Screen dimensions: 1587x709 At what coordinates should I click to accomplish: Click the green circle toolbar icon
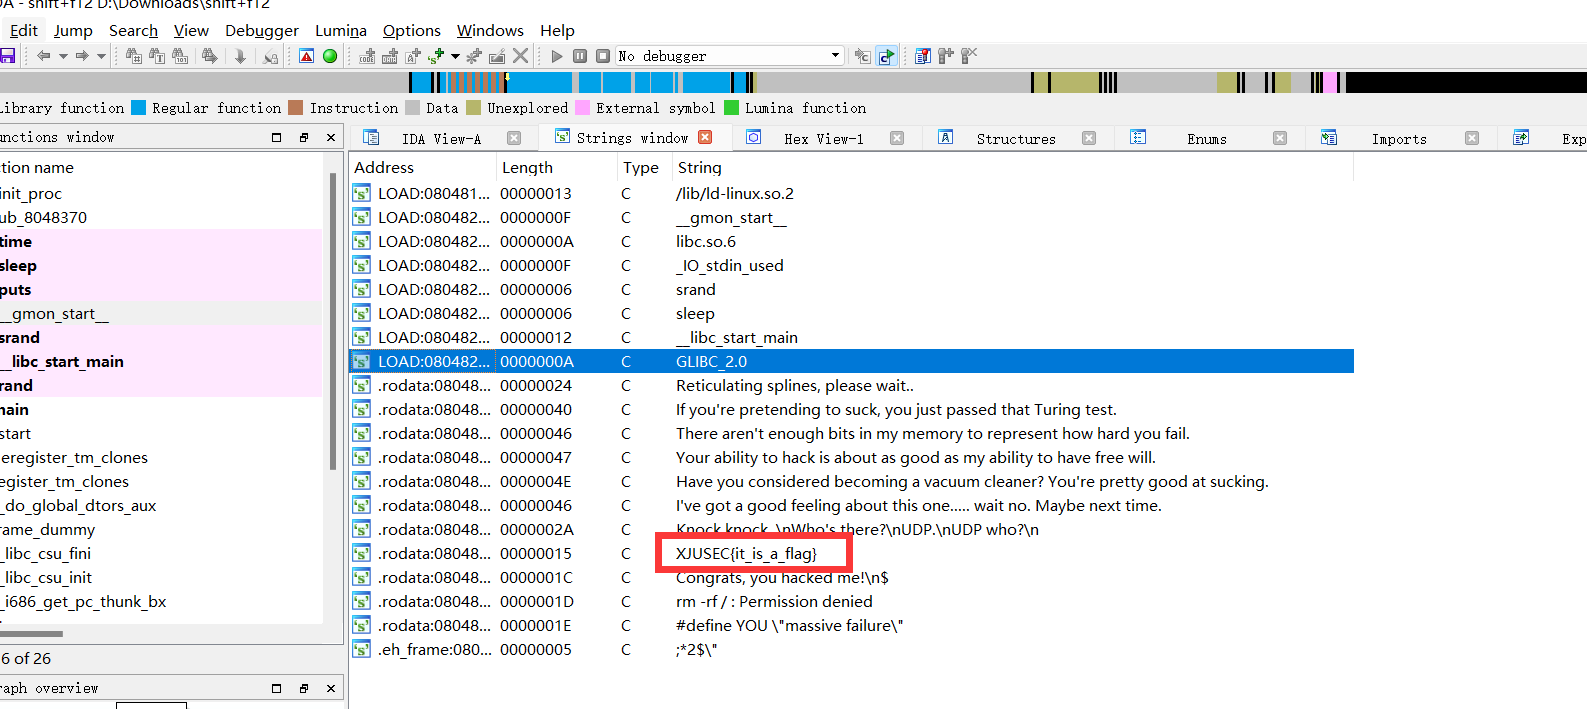click(x=330, y=56)
